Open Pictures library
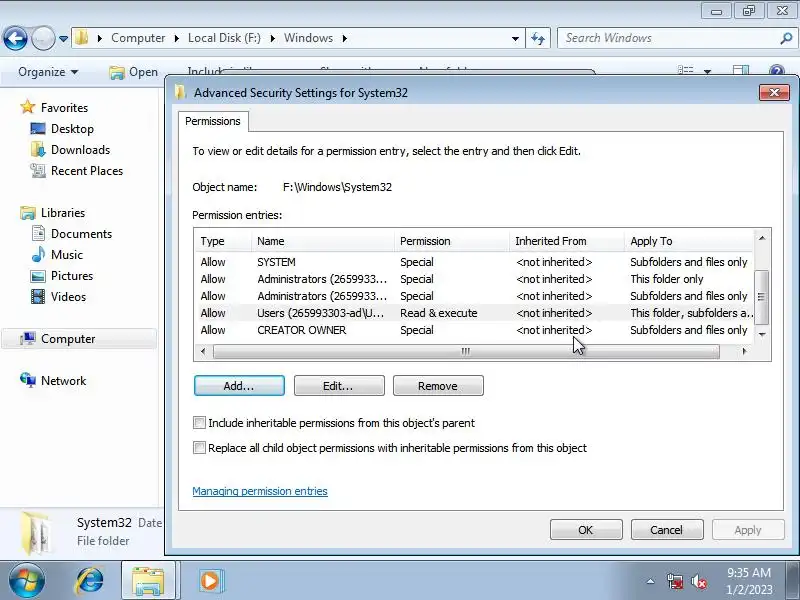The height and width of the screenshot is (600, 800). pyautogui.click(x=72, y=276)
